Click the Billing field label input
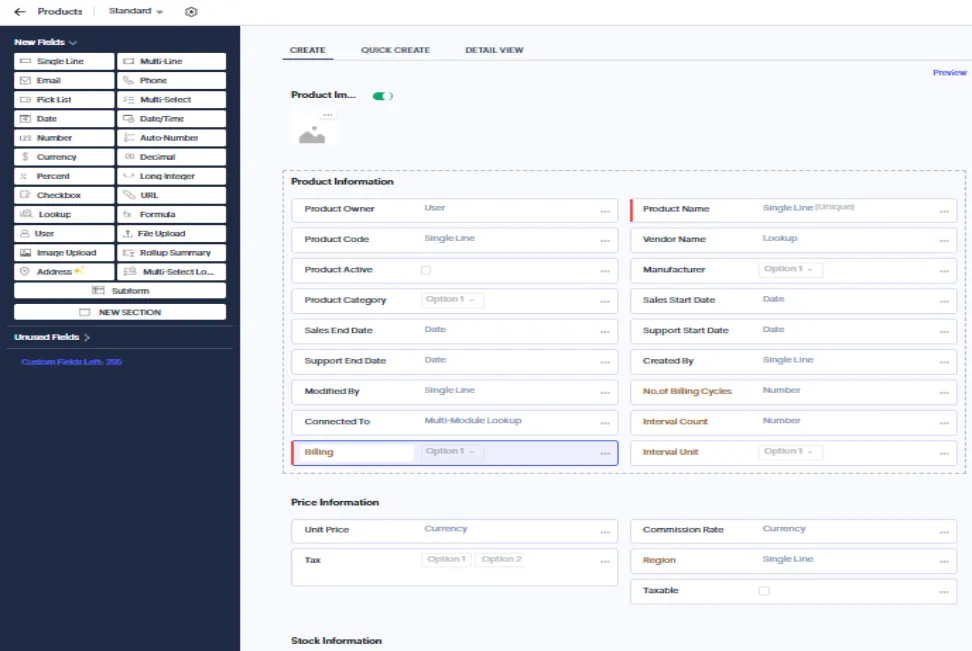 tap(356, 452)
